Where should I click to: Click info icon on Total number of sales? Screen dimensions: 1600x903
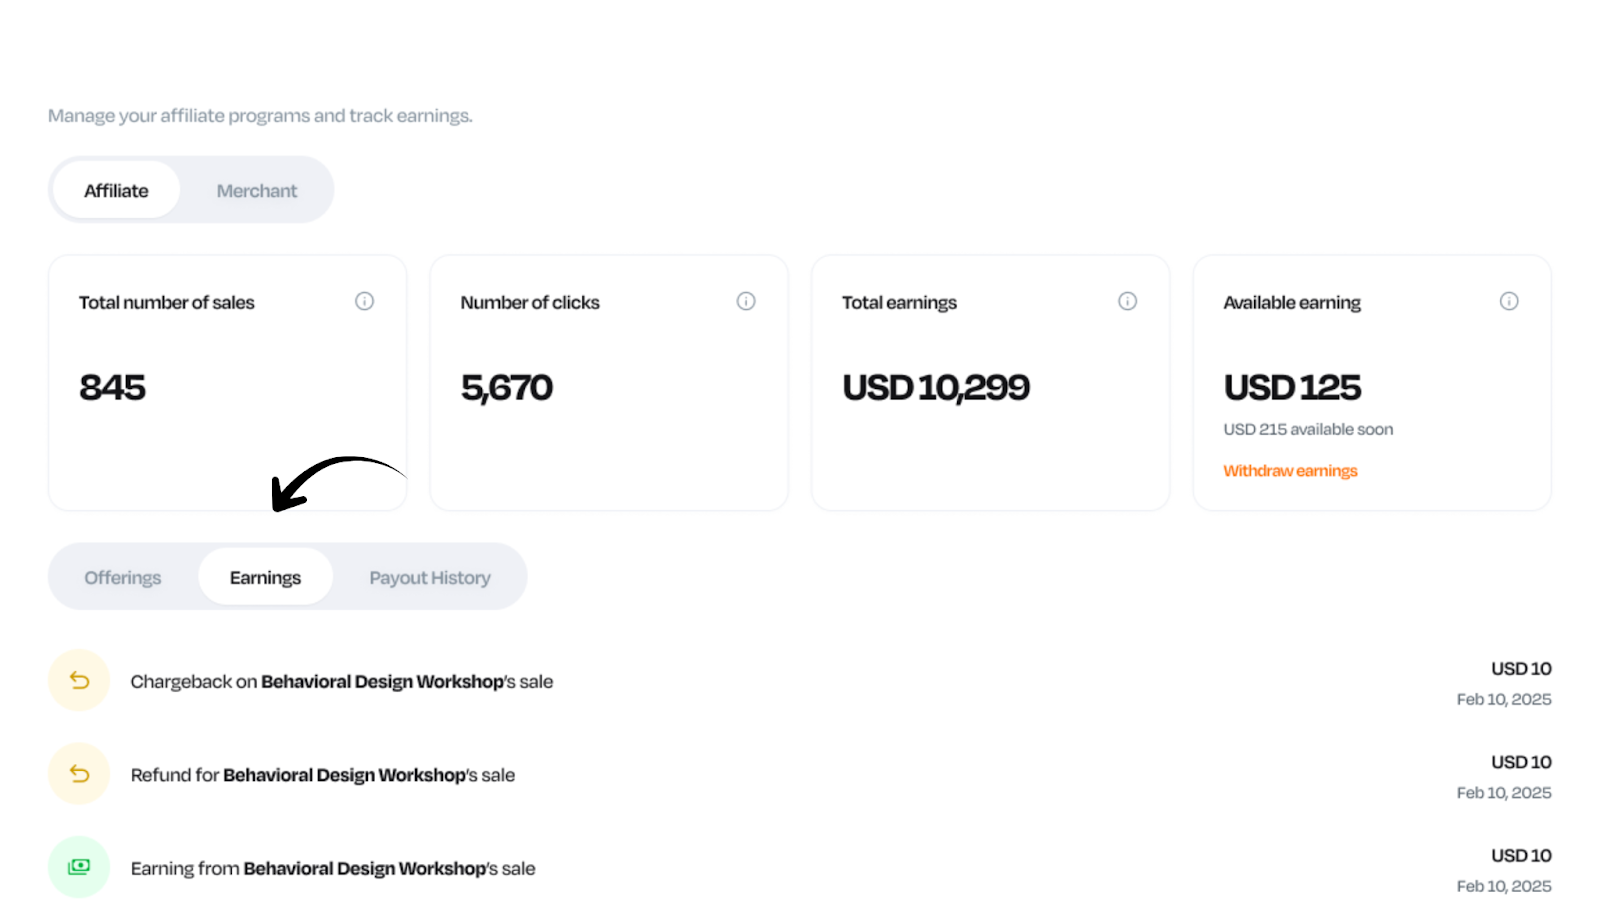364,301
